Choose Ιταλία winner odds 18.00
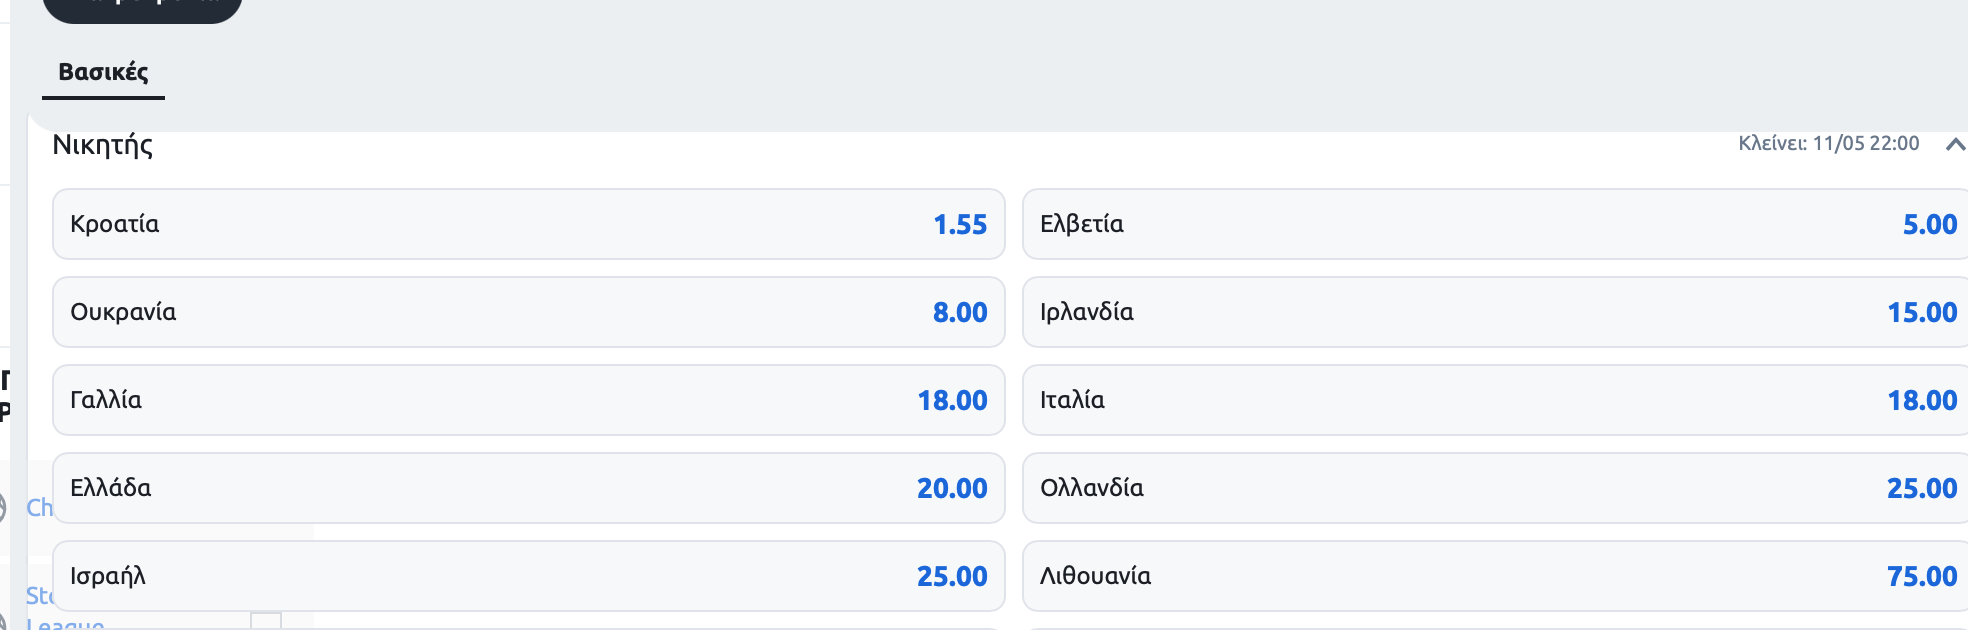The width and height of the screenshot is (1968, 630). tap(1495, 400)
